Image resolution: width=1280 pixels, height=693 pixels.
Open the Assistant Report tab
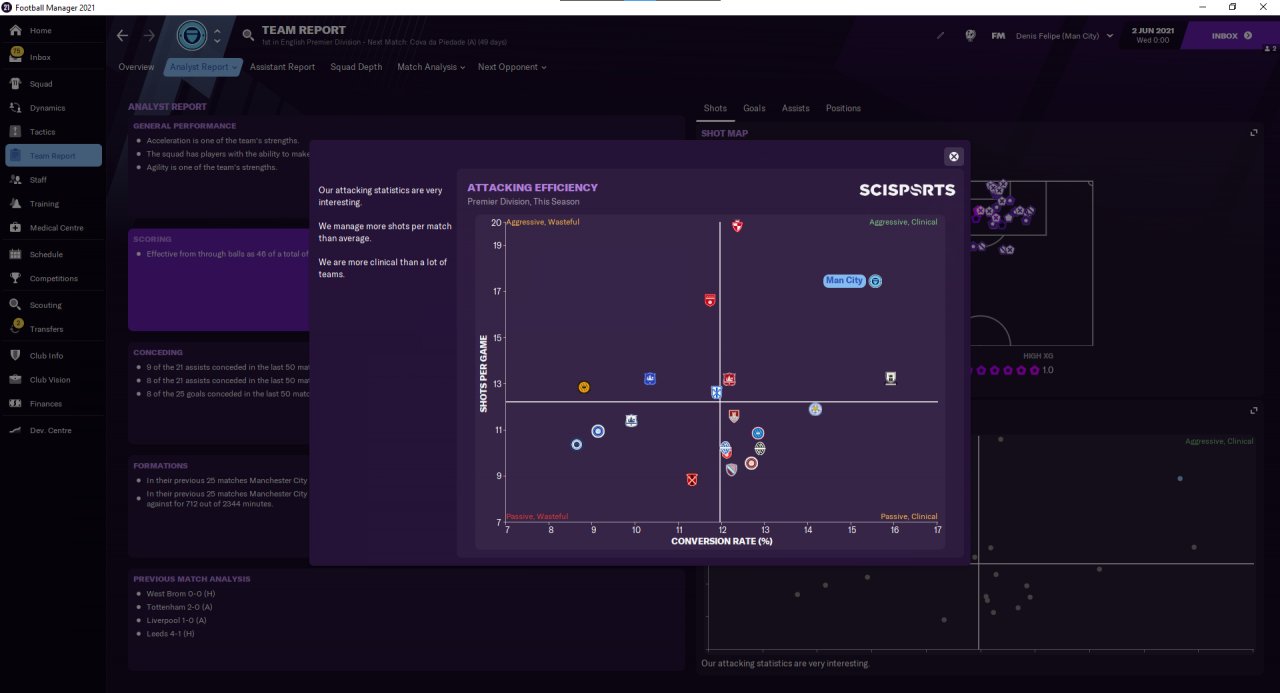point(282,67)
